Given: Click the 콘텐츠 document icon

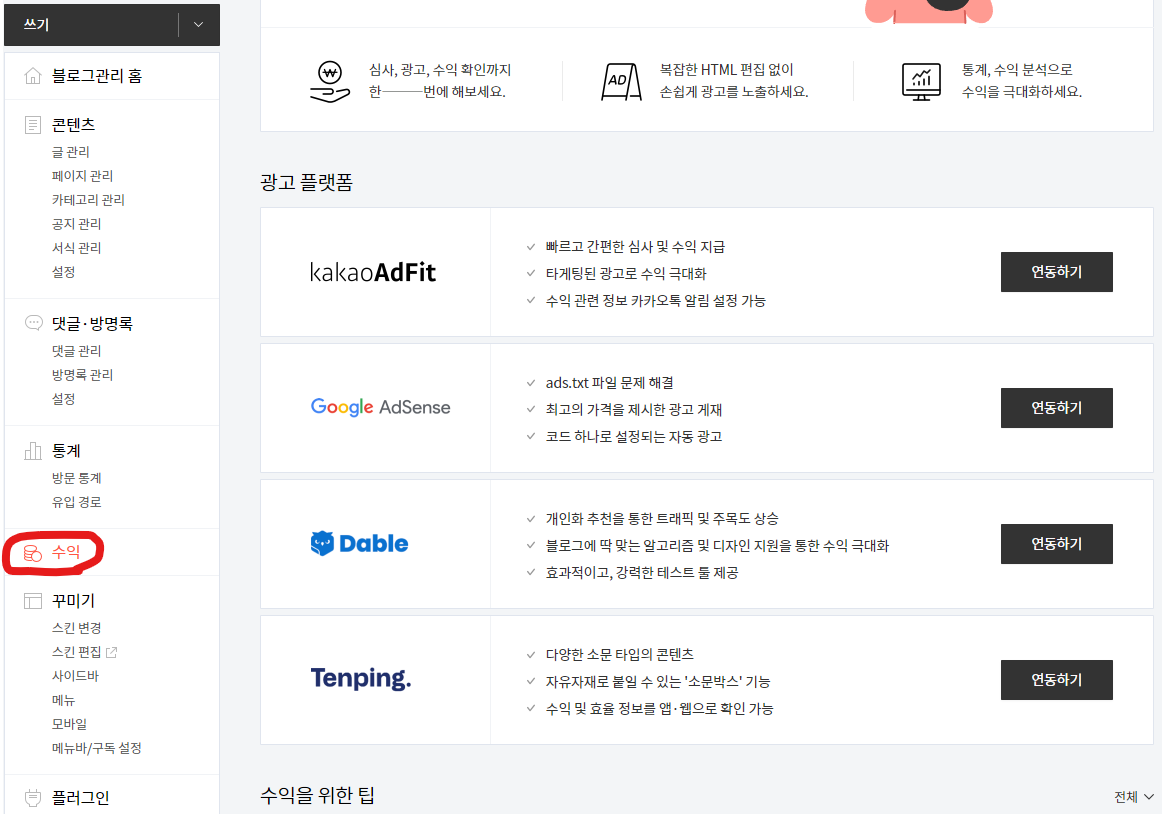Looking at the screenshot, I should pyautogui.click(x=33, y=125).
